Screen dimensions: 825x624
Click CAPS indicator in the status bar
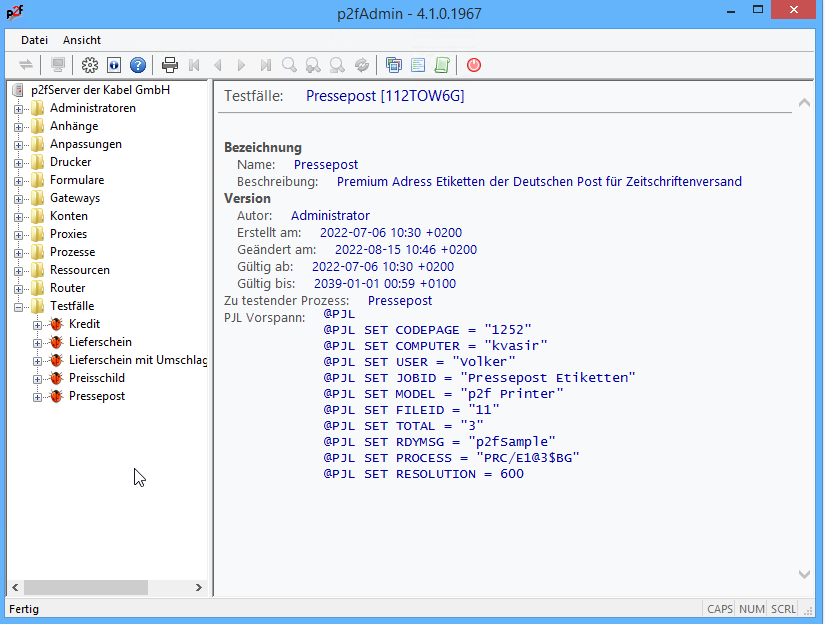pyautogui.click(x=720, y=609)
